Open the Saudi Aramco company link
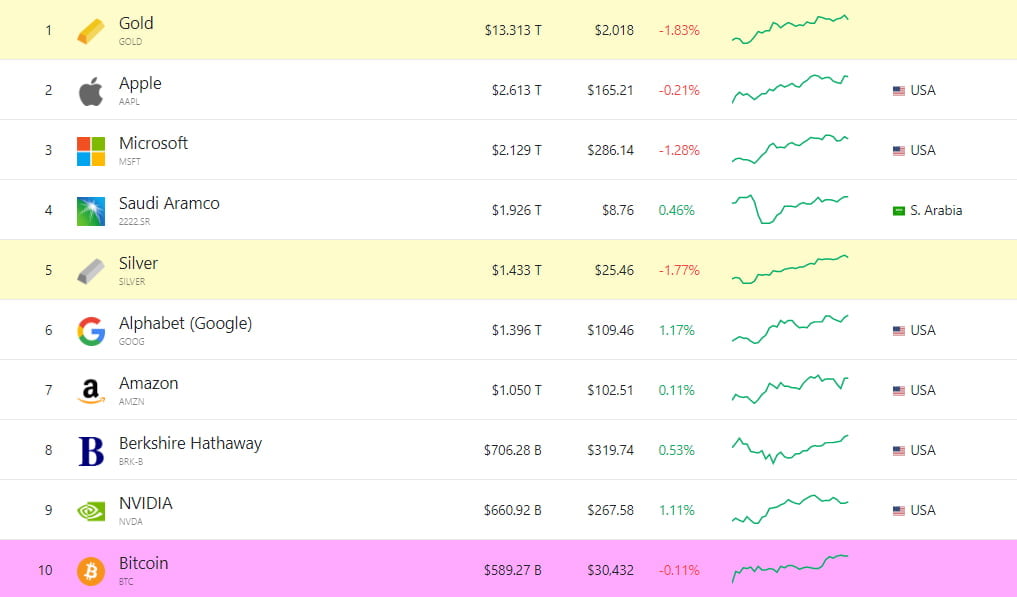The width and height of the screenshot is (1017, 597). tap(169, 203)
